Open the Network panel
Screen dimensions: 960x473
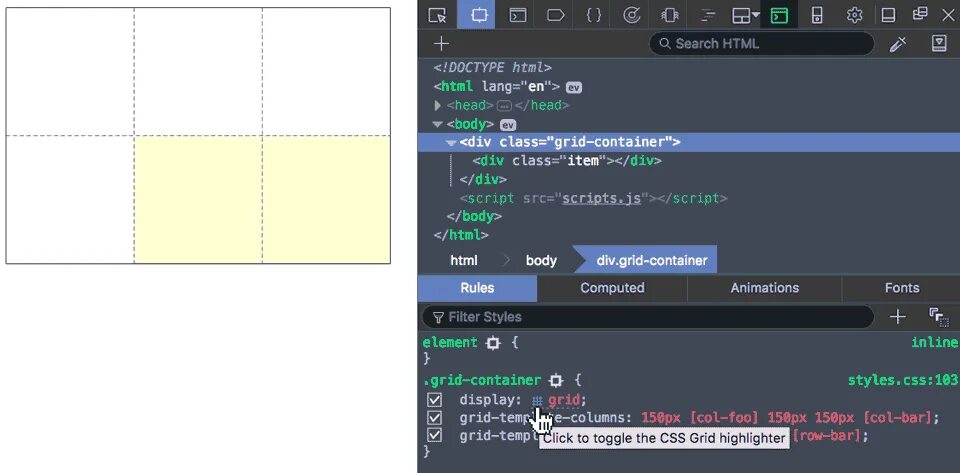(x=708, y=15)
